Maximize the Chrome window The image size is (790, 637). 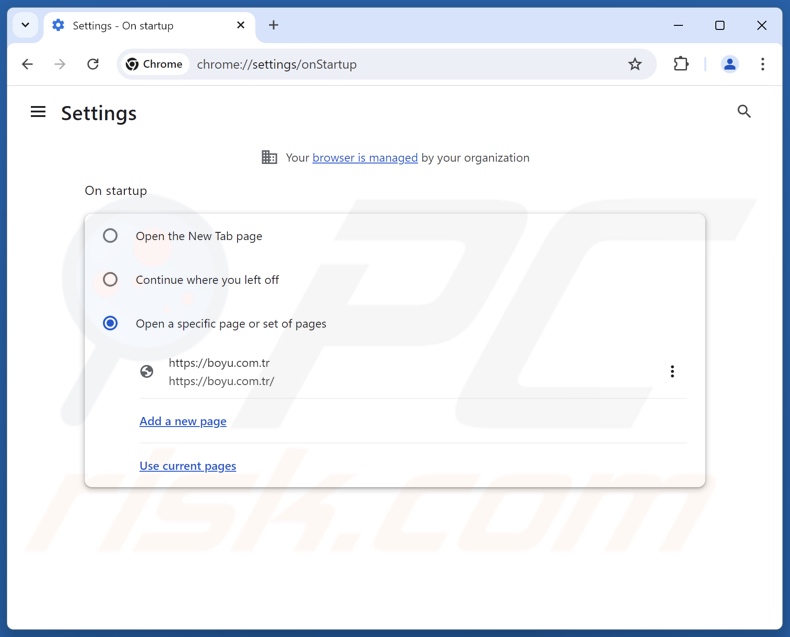pos(720,25)
